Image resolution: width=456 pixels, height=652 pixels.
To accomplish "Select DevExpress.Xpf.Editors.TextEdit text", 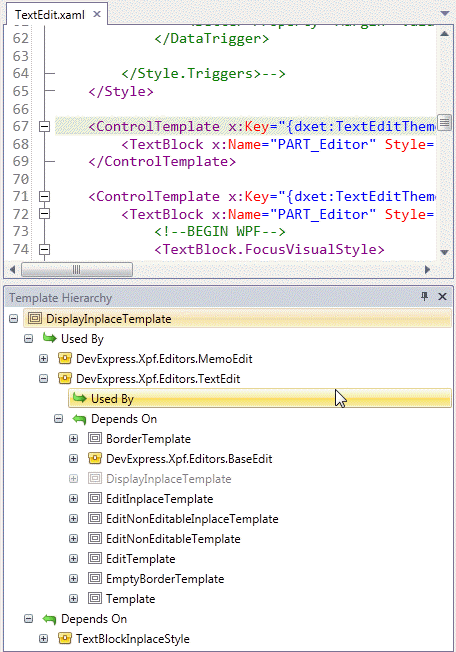I will [x=158, y=379].
